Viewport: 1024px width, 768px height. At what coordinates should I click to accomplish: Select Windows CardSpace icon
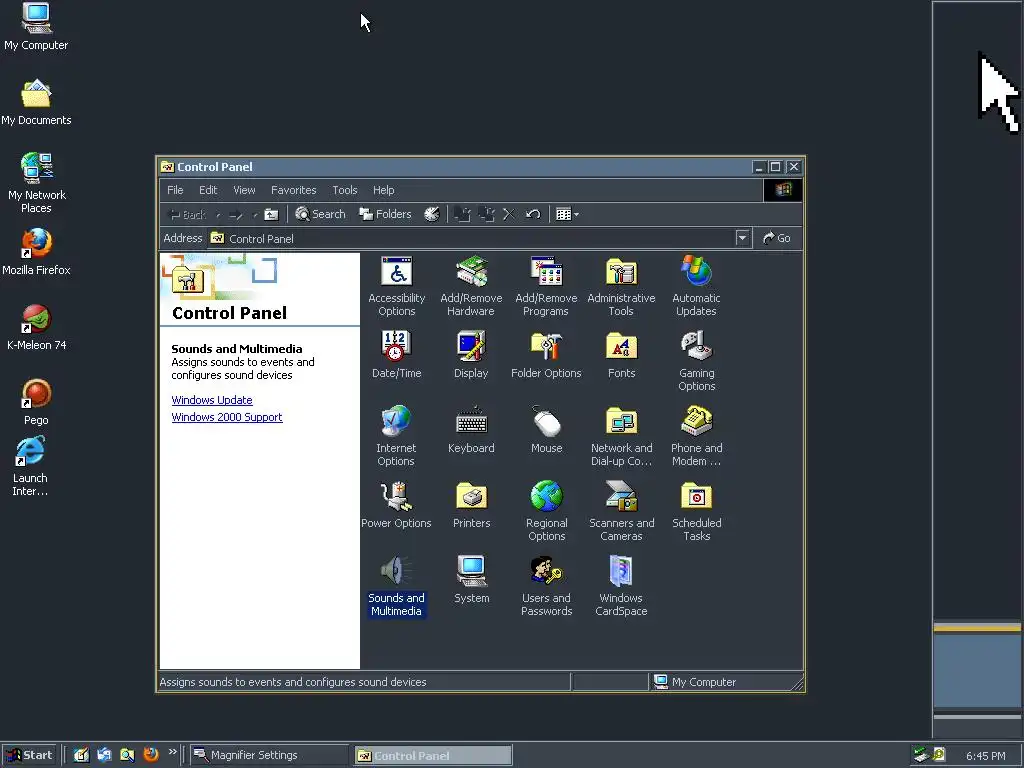621,586
